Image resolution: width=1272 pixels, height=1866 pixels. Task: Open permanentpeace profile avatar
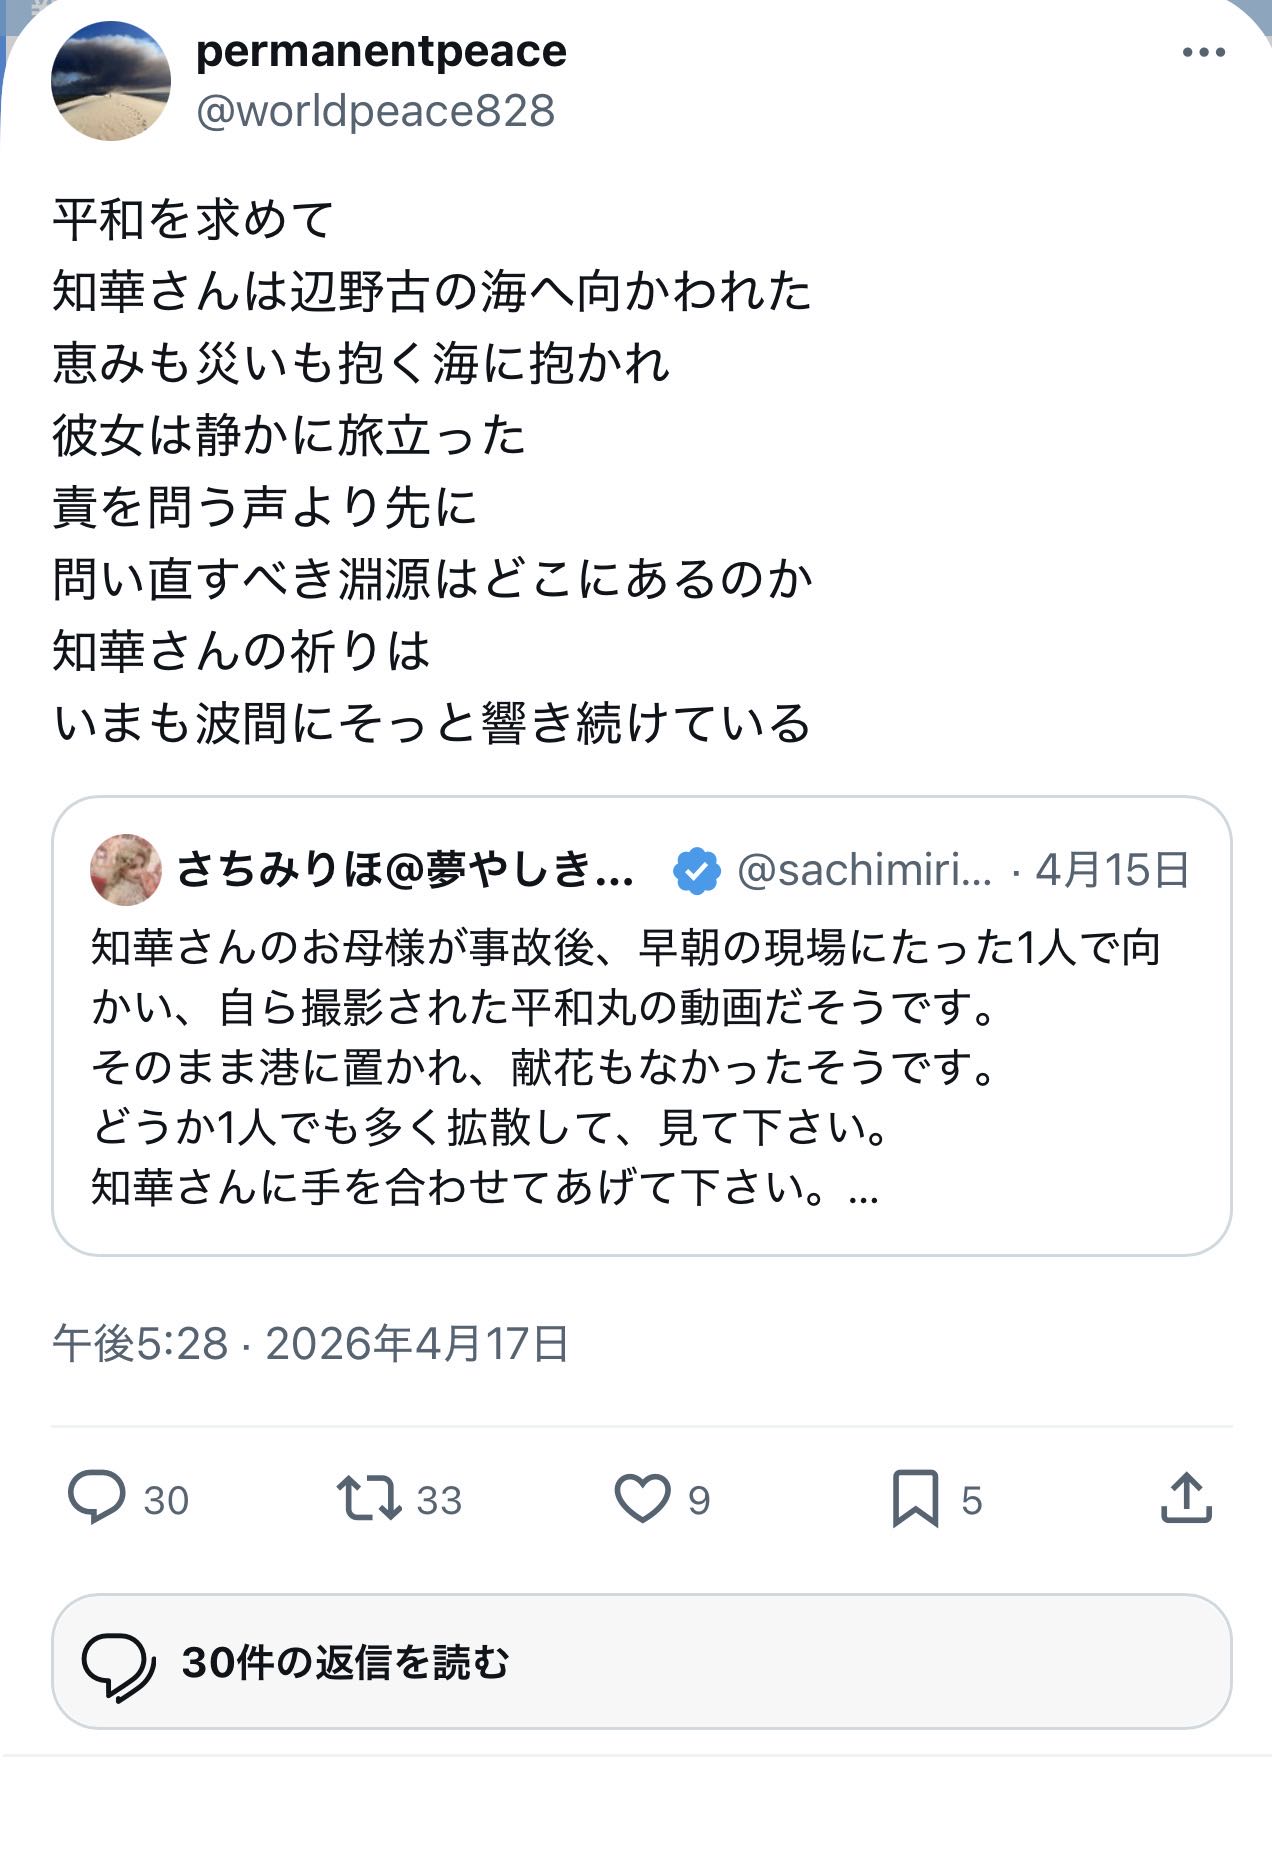coord(111,81)
